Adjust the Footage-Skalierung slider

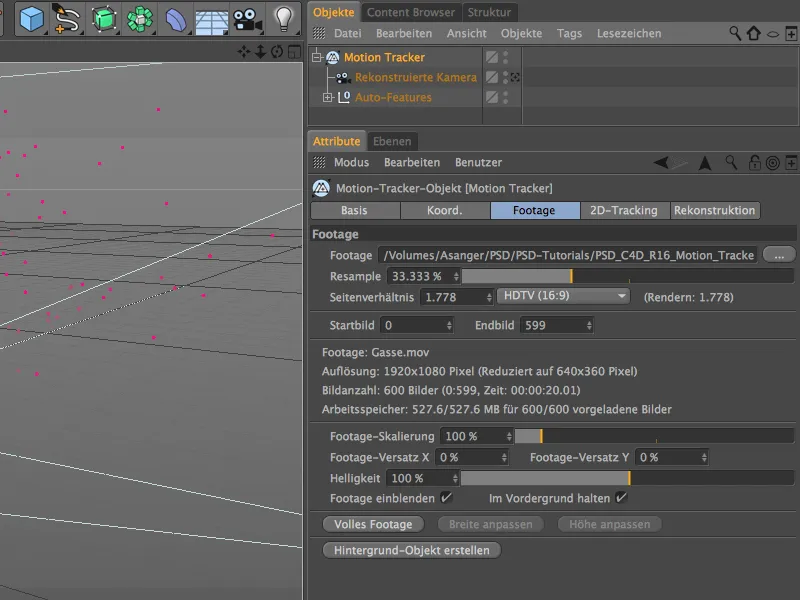pyautogui.click(x=654, y=436)
